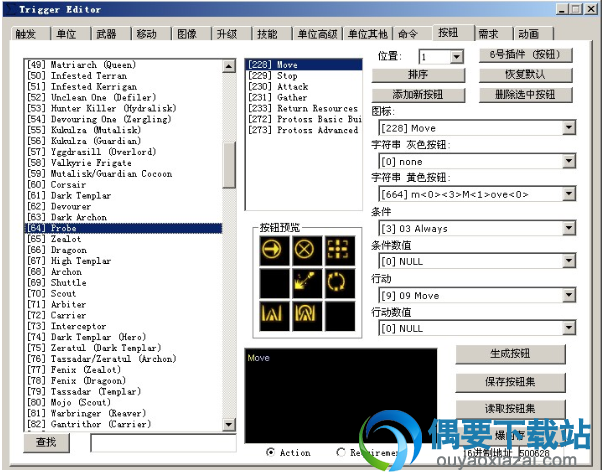The width and height of the screenshot is (602, 472).
Task: Switch to the 移动 tab
Action: point(151,34)
